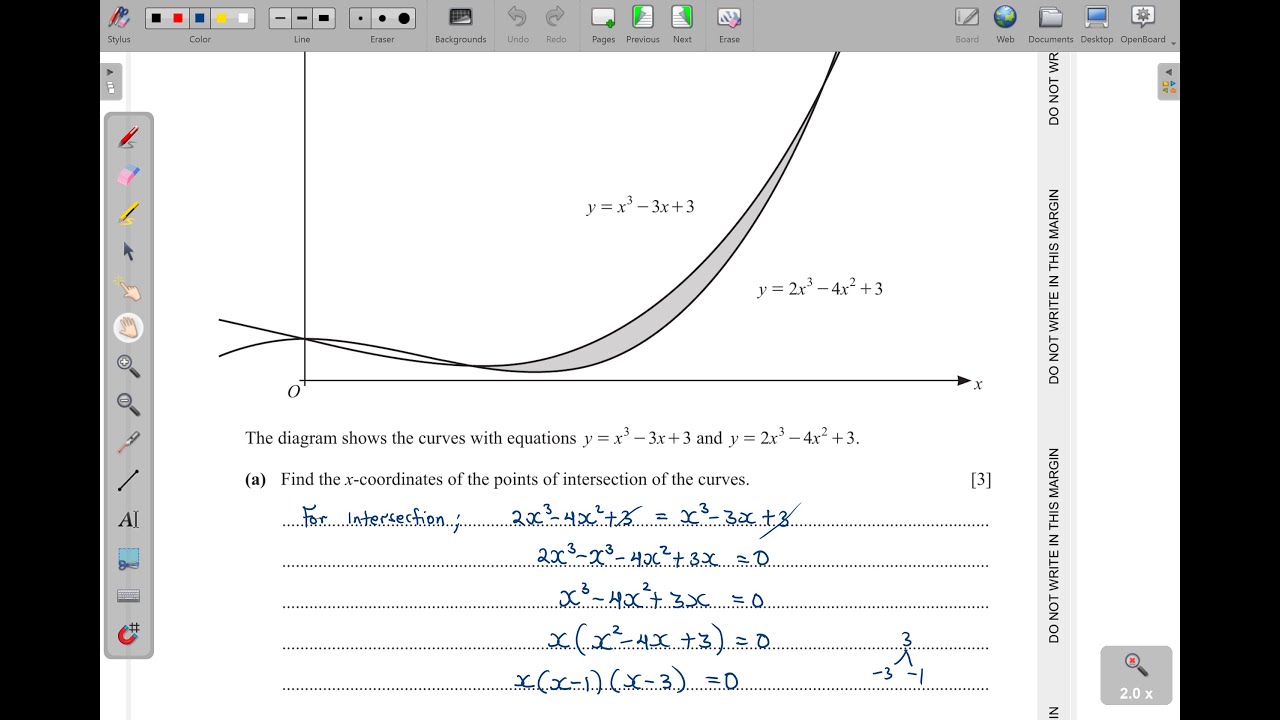This screenshot has height=720, width=1280.
Task: Switch to Web mode
Action: (x=1005, y=25)
